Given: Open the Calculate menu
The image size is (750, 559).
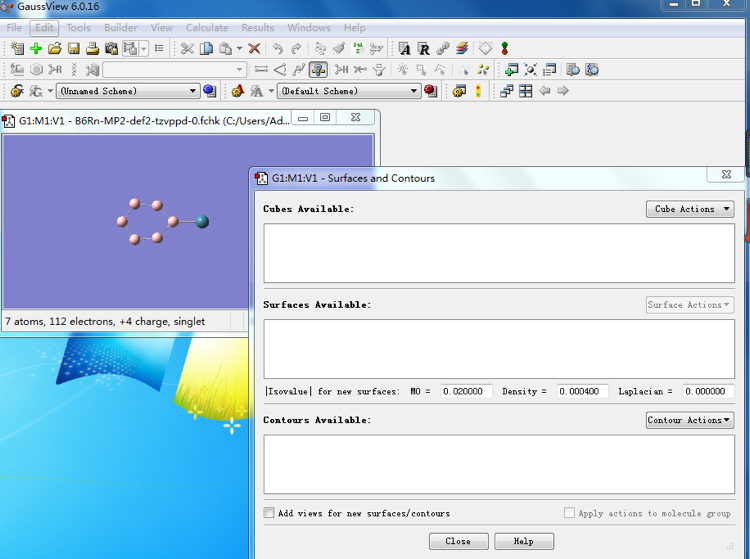Looking at the screenshot, I should (207, 28).
